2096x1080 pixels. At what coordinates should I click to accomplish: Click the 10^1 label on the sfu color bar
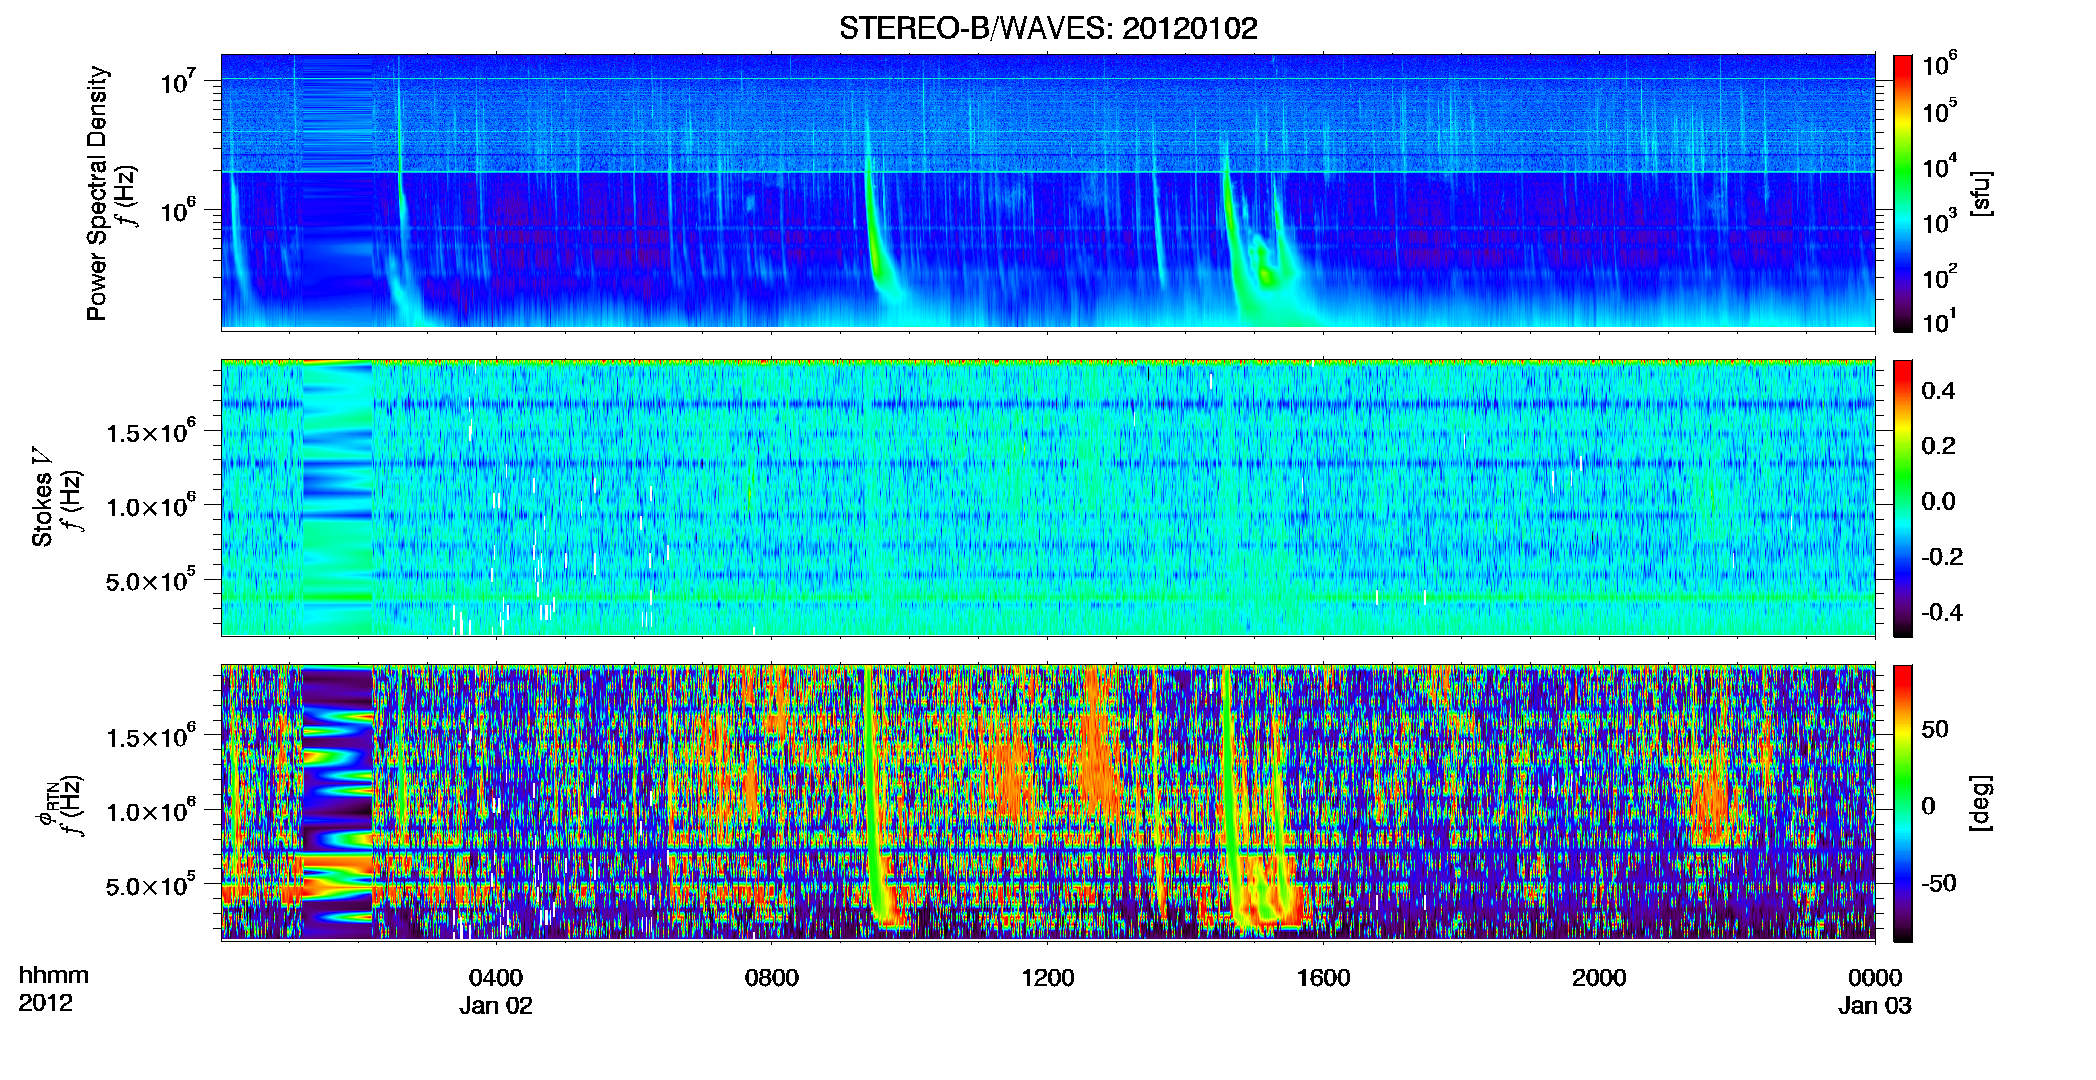(1940, 321)
